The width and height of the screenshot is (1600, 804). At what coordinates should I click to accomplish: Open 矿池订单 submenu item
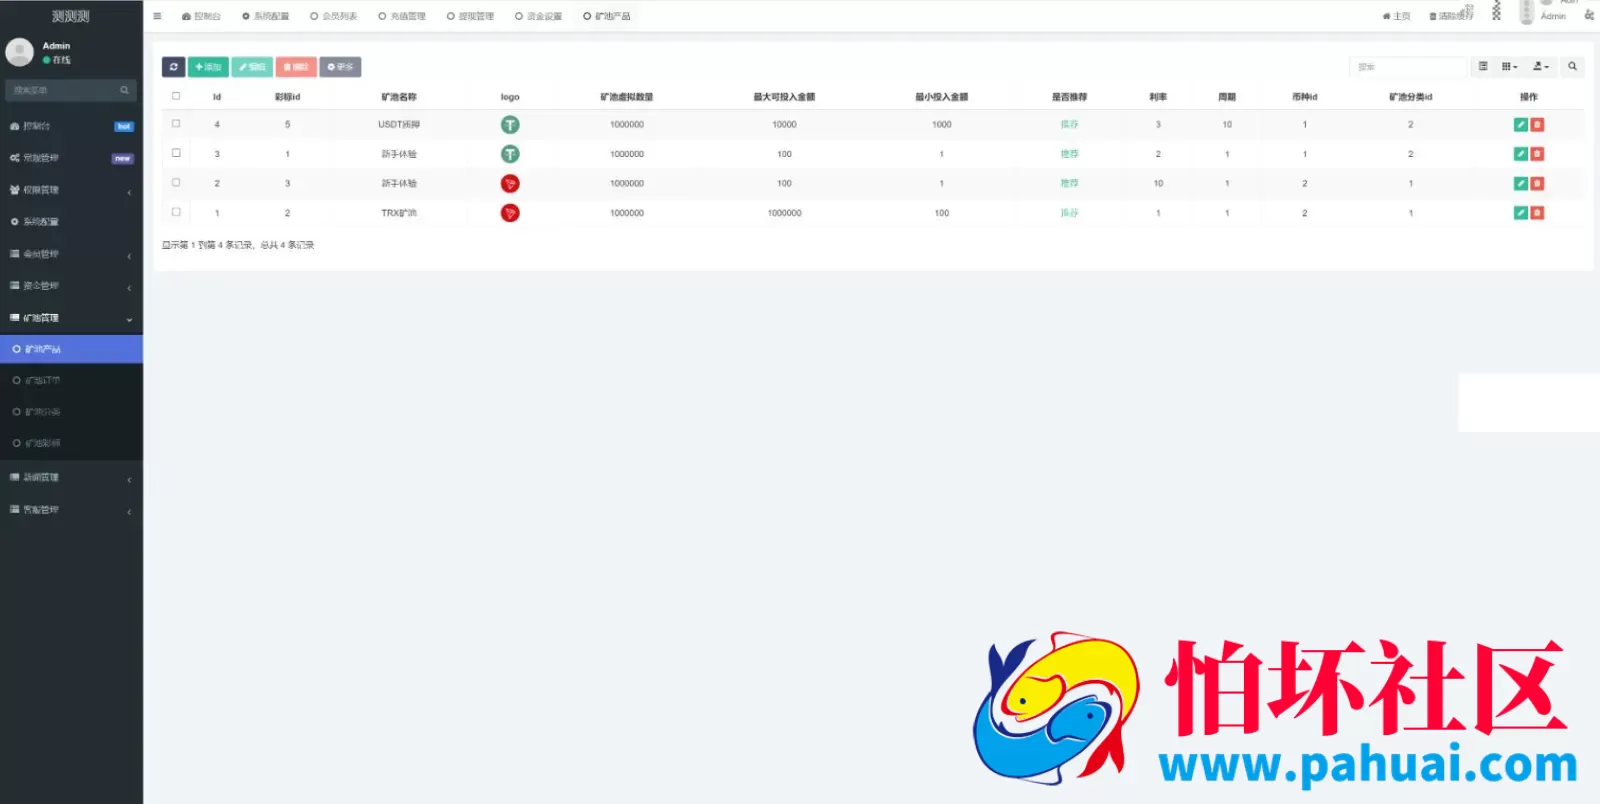[71, 381]
